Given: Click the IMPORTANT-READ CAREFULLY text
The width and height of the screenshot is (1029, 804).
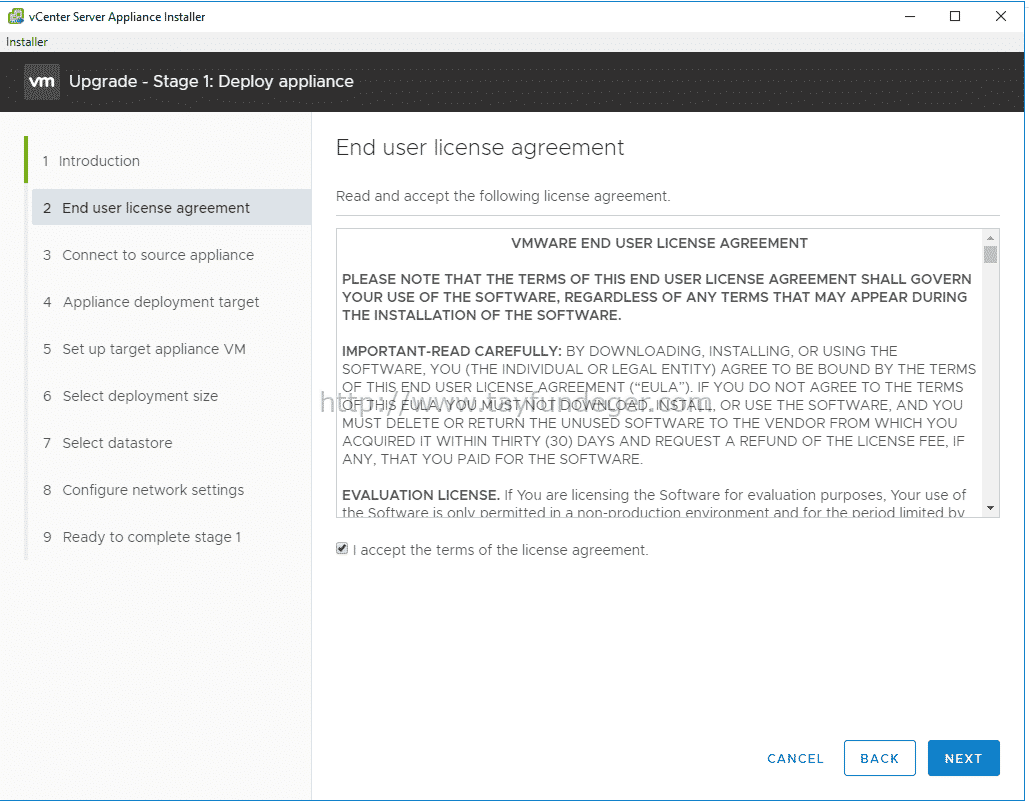Looking at the screenshot, I should point(452,351).
